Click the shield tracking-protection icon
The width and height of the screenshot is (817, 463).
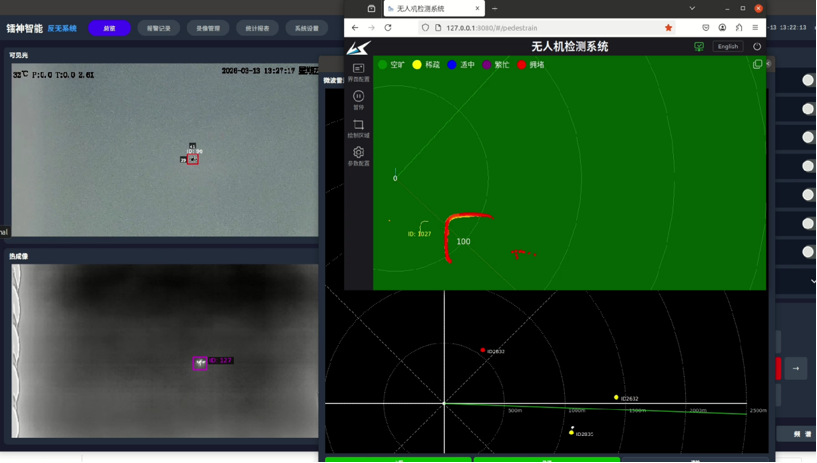pos(425,28)
